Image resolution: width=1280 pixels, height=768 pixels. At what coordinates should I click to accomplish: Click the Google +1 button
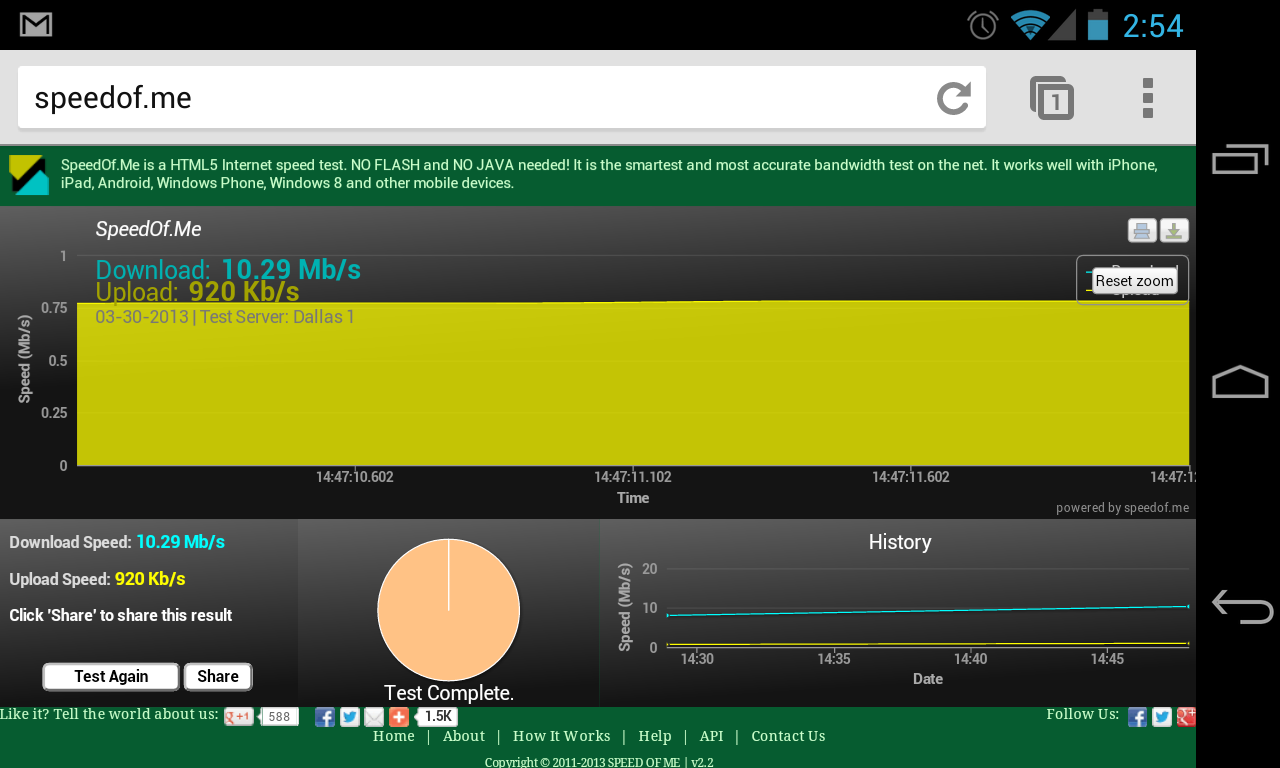[x=239, y=717]
